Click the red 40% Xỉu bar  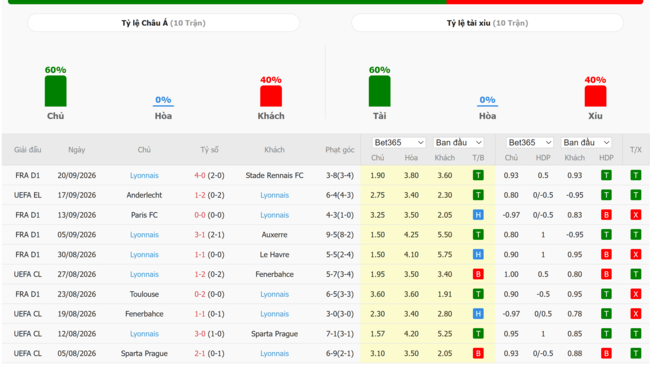click(x=595, y=96)
